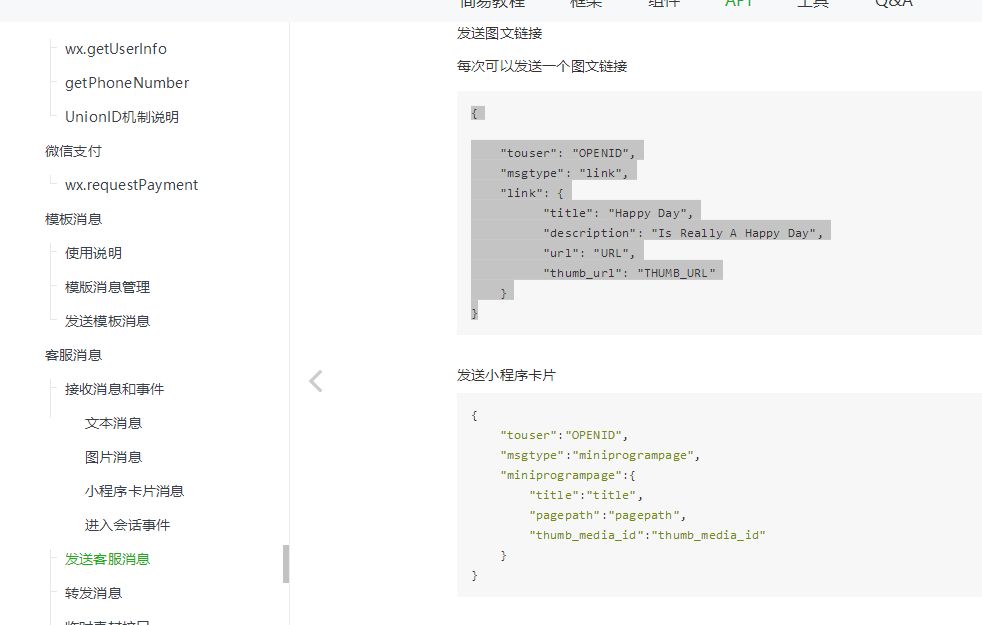Select the 客服消息 section heading

[x=73, y=355]
